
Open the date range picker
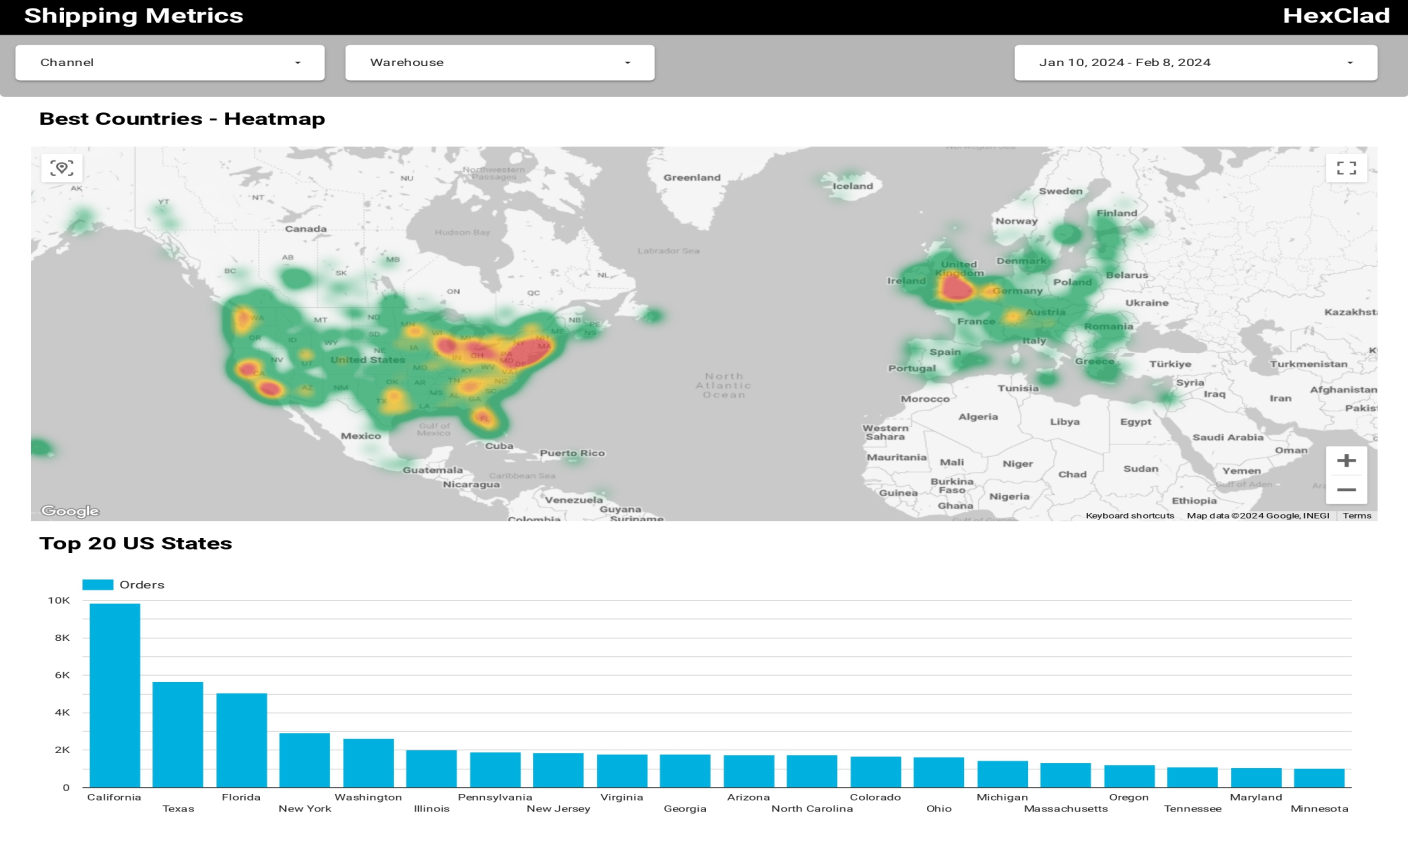[x=1195, y=62]
